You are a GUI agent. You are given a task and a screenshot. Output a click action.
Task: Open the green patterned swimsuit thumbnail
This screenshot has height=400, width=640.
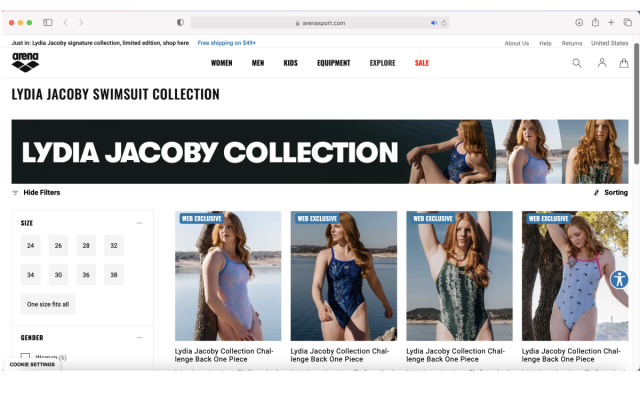tap(459, 276)
